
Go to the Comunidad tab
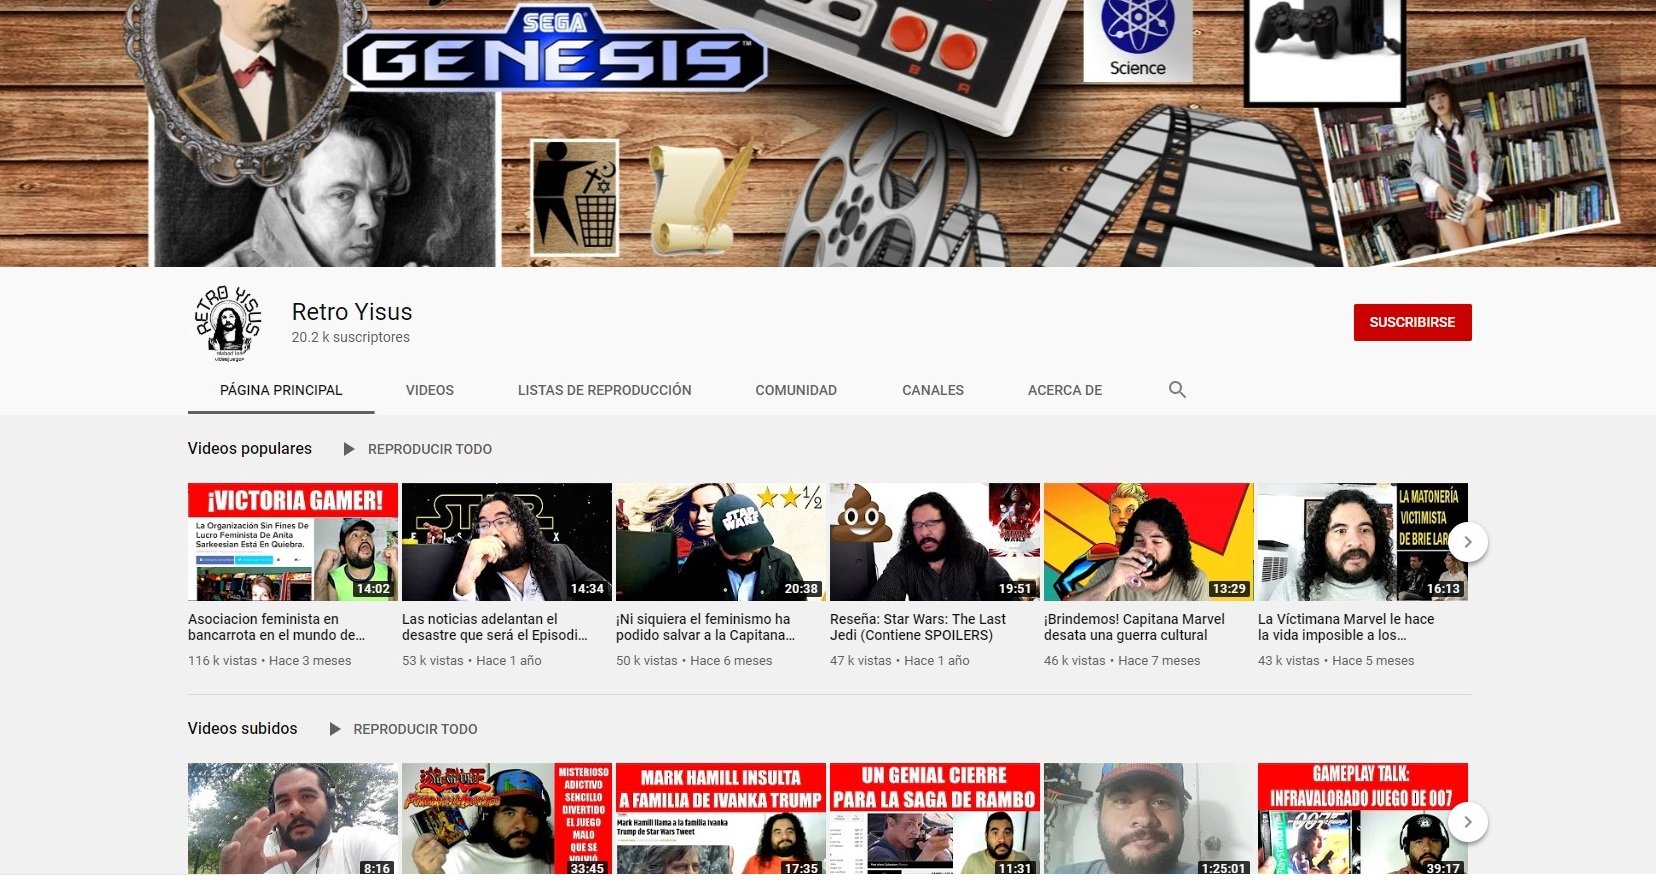coord(796,390)
